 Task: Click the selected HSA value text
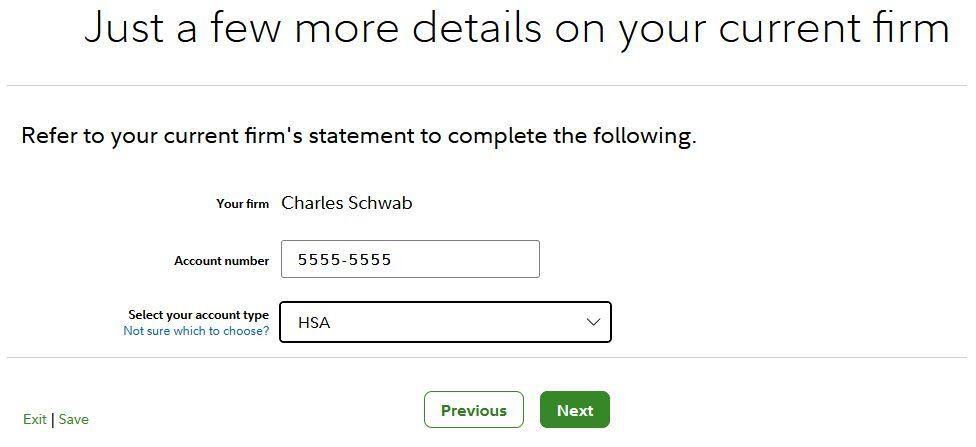(314, 323)
